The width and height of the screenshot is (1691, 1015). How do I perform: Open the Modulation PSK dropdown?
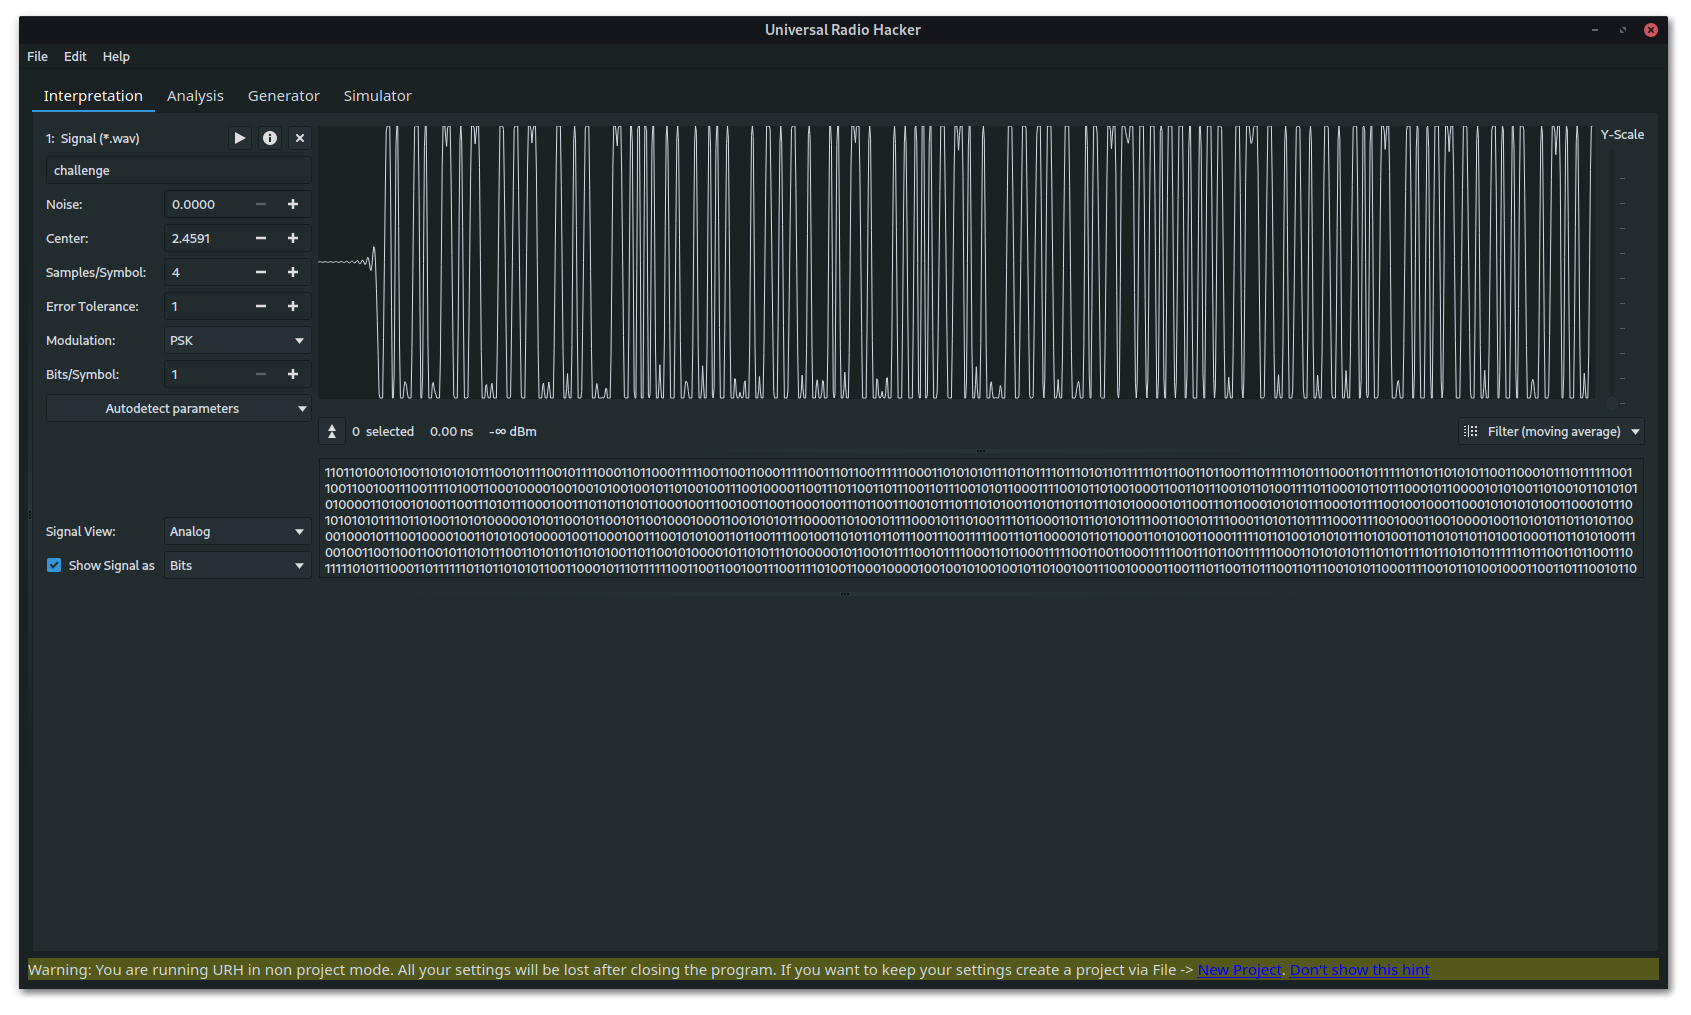coord(238,340)
